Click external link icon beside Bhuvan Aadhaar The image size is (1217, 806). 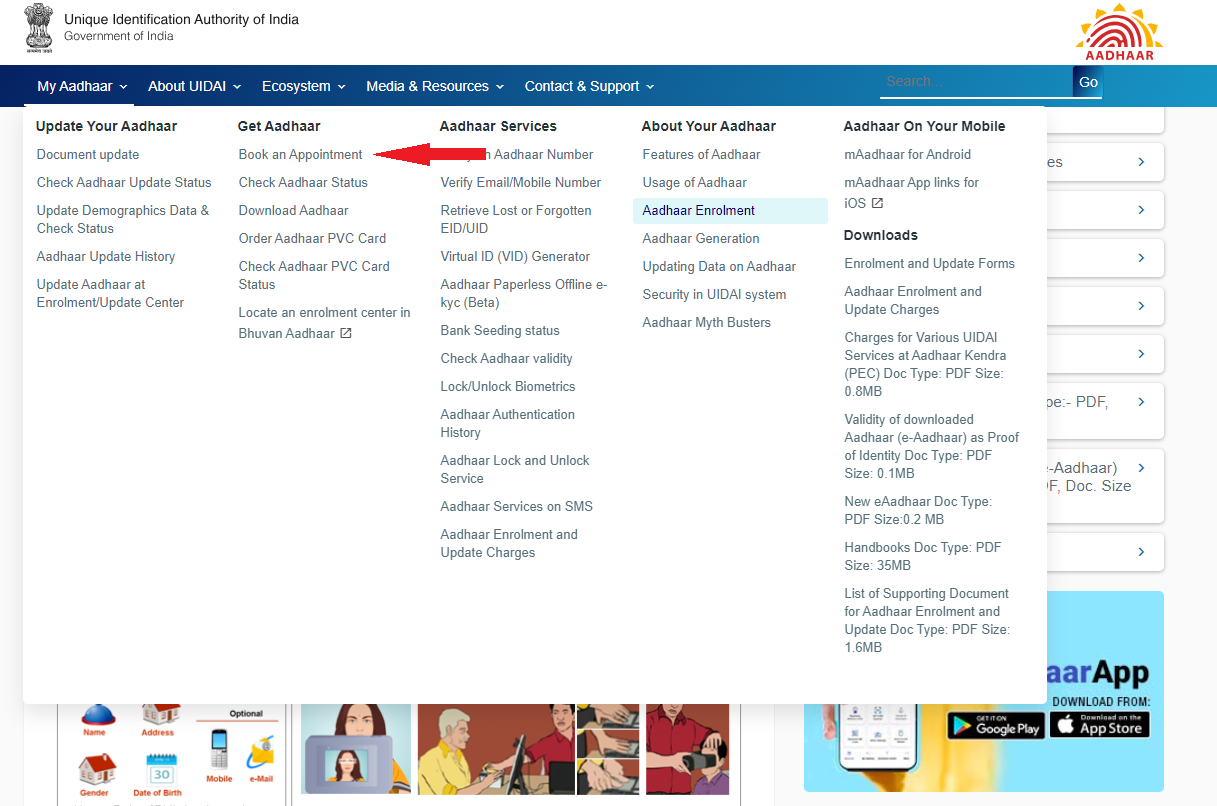tap(346, 333)
